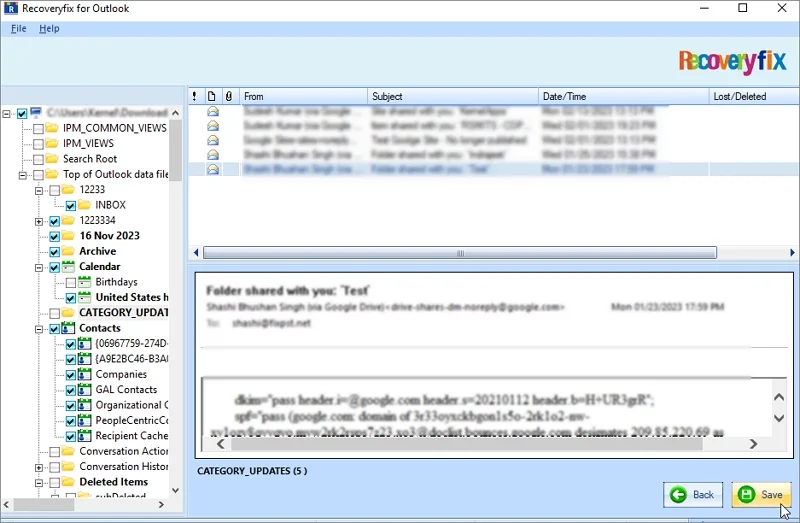
Task: Click the green arrow icon on Back
Action: [678, 494]
